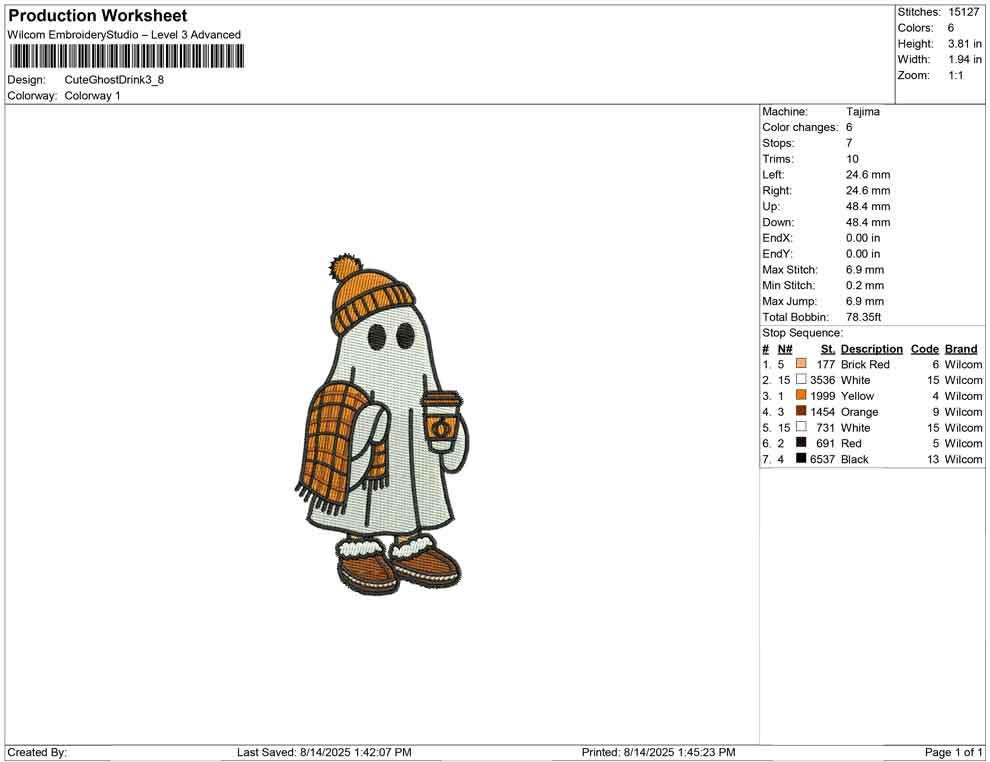The width and height of the screenshot is (990, 762).
Task: Select the Brick Red thread swatch
Action: (x=800, y=364)
